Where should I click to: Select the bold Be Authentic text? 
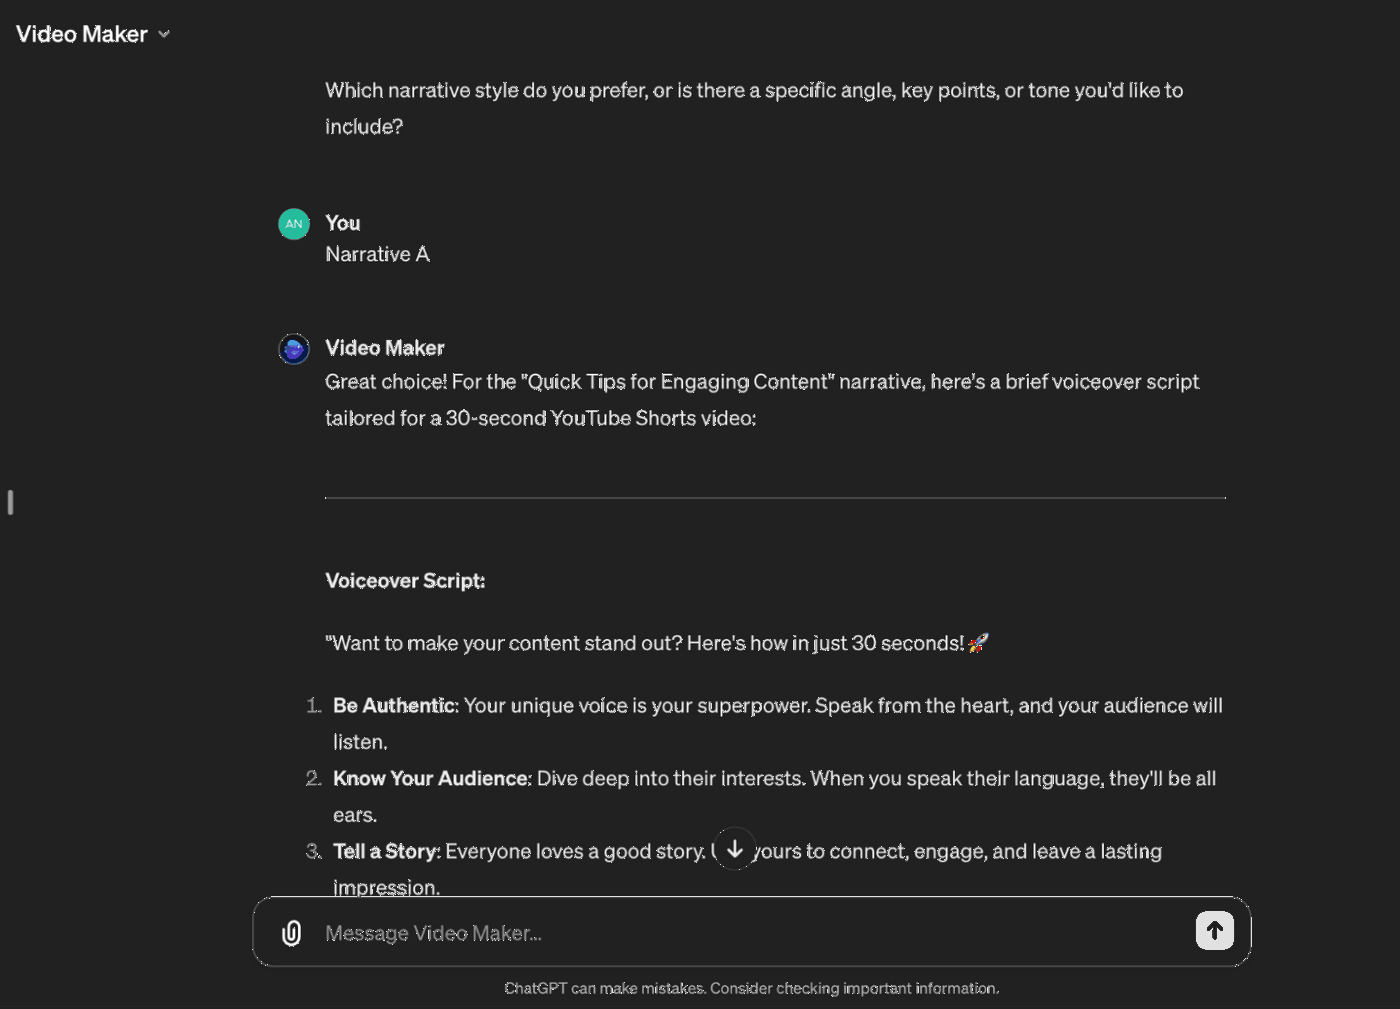point(394,705)
